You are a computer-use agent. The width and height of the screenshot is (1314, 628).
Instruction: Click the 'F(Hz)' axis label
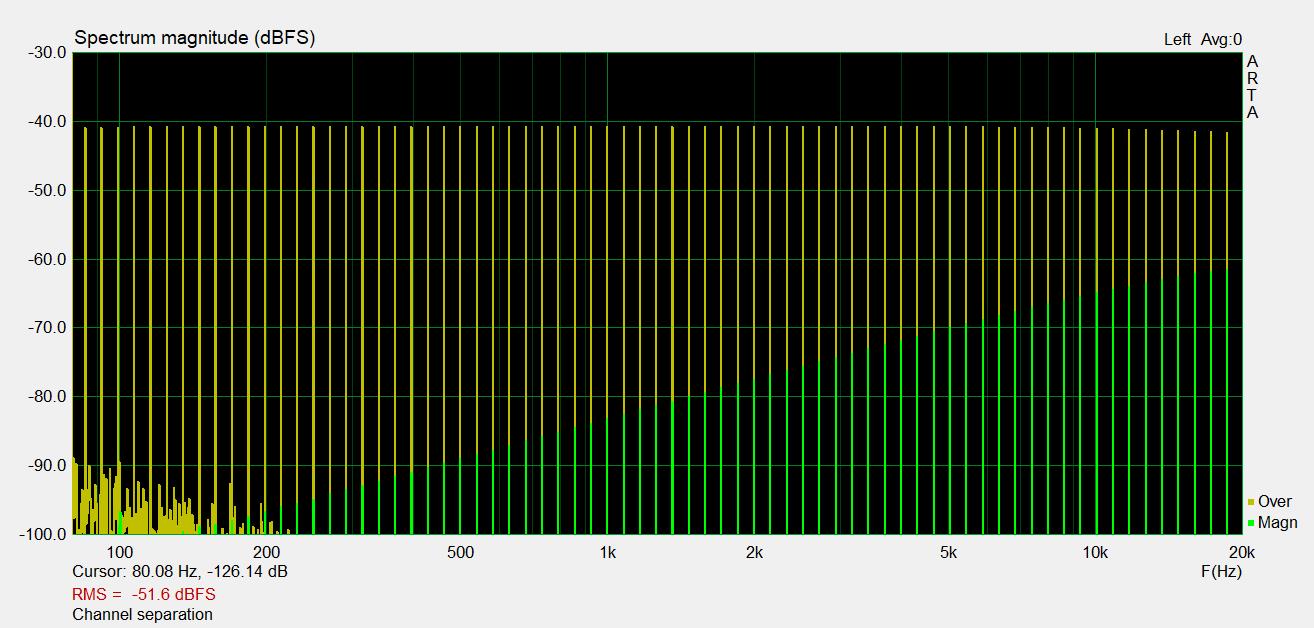pyautogui.click(x=1221, y=572)
